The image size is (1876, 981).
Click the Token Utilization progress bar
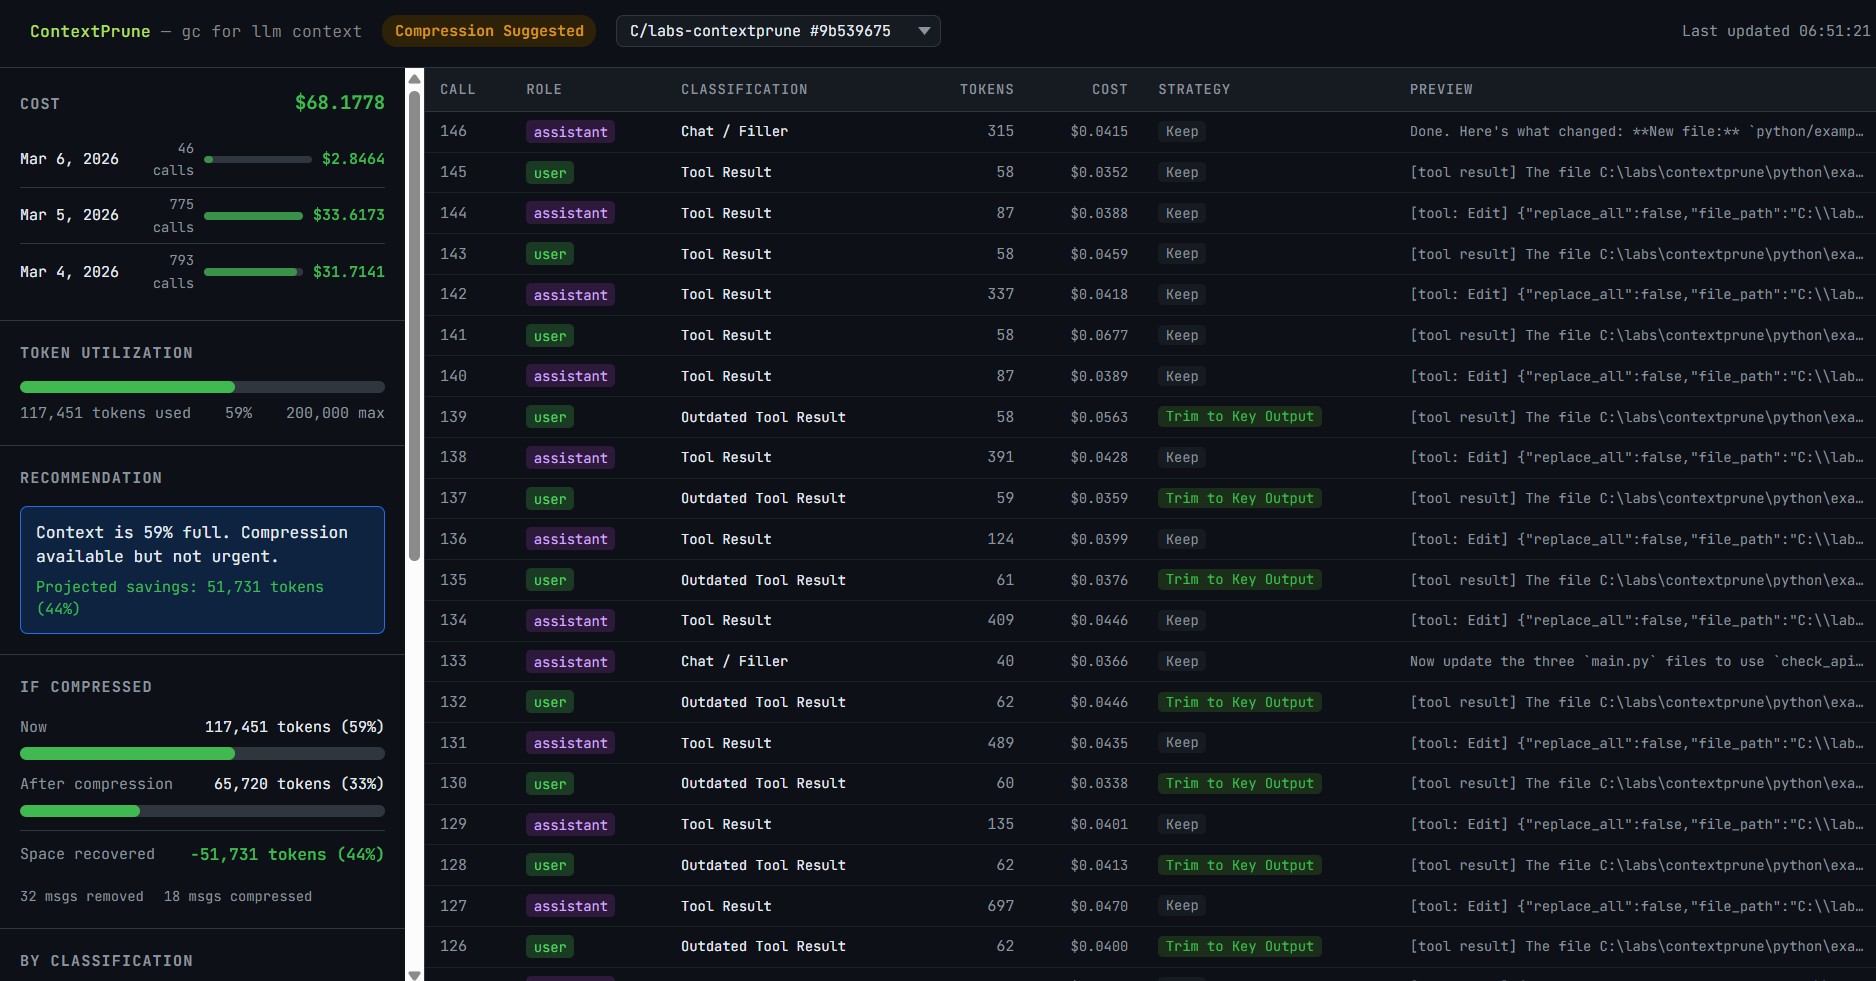tap(202, 387)
